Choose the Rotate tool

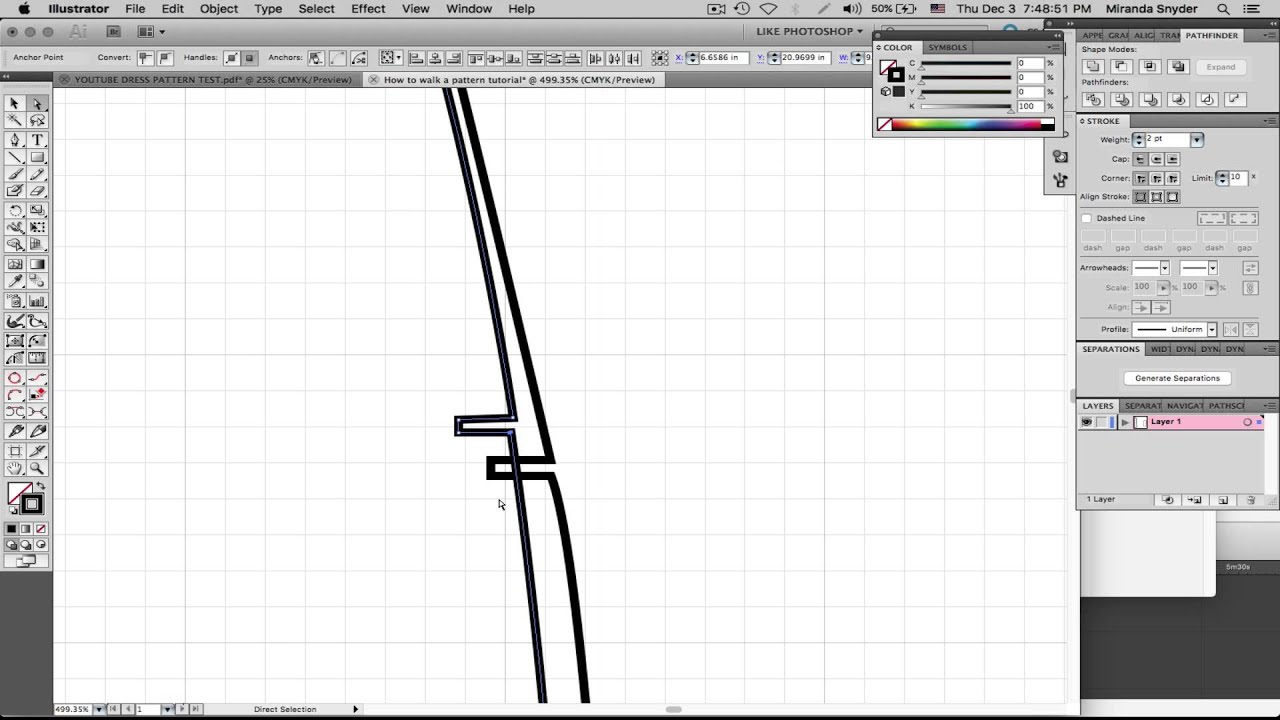(x=15, y=210)
